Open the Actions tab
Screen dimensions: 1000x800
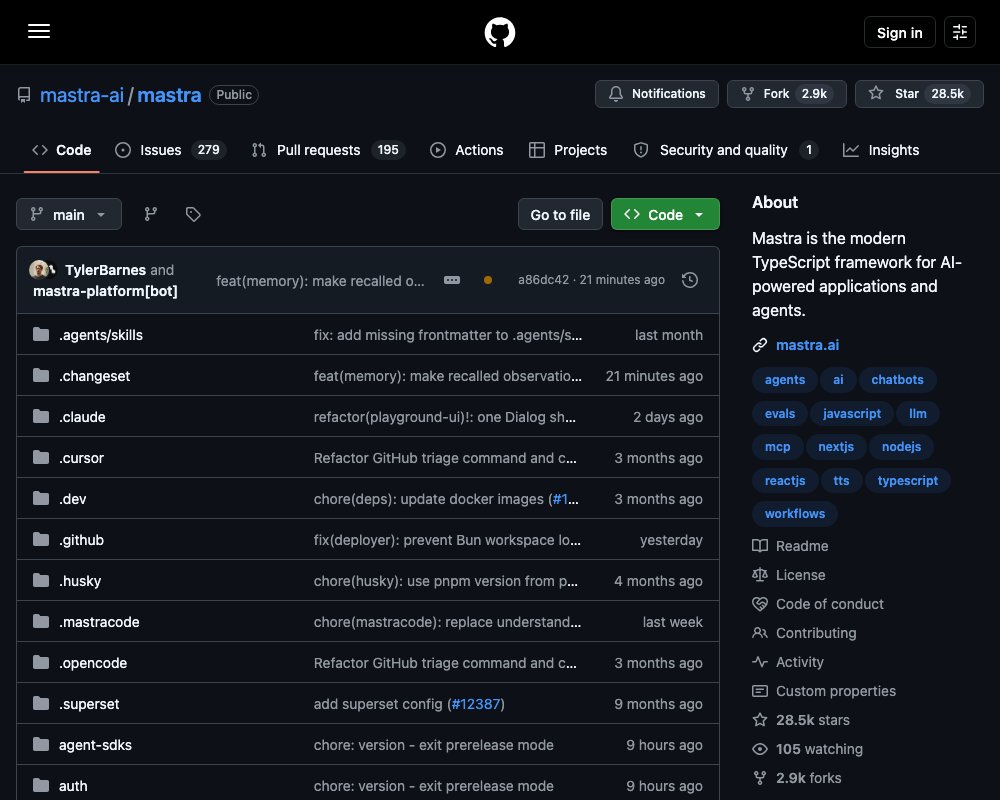[x=467, y=150]
